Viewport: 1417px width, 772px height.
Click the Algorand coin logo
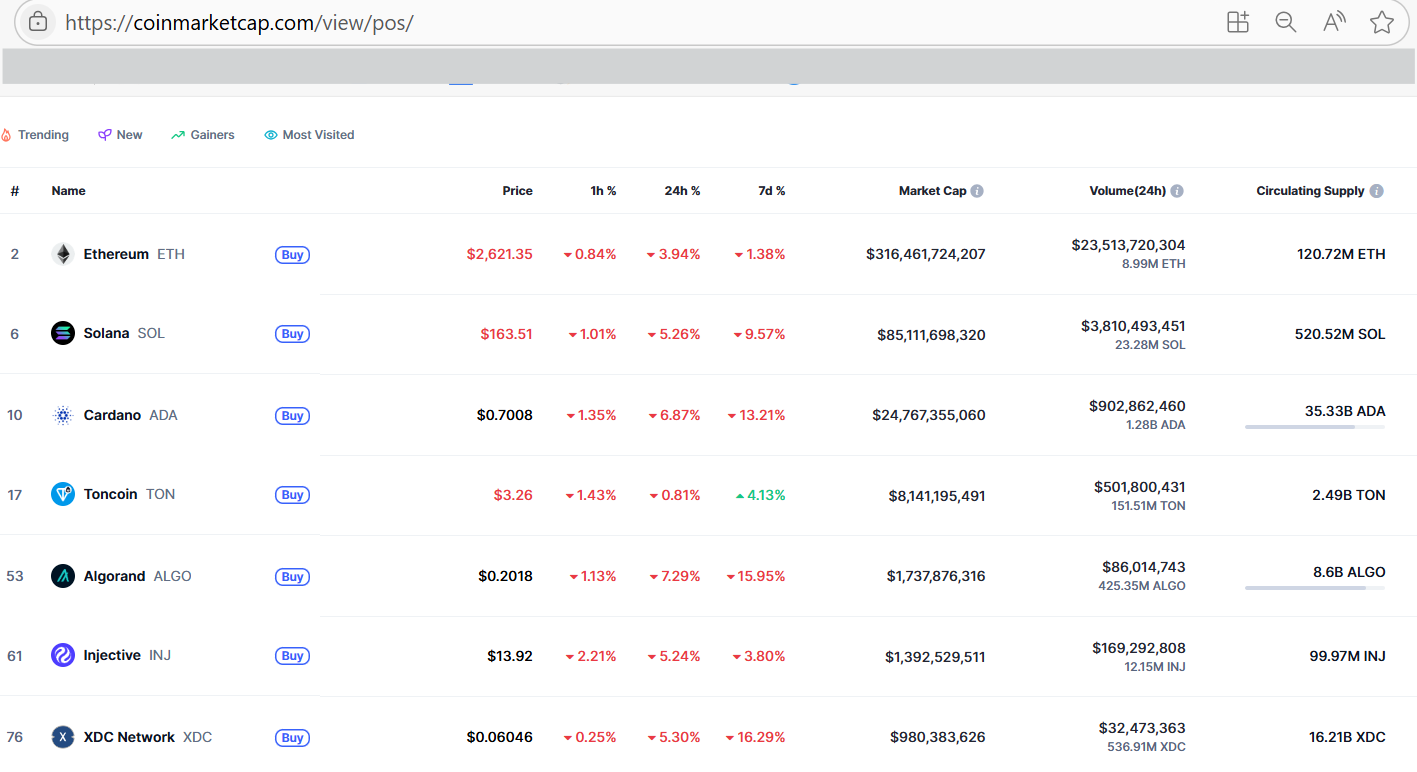63,576
